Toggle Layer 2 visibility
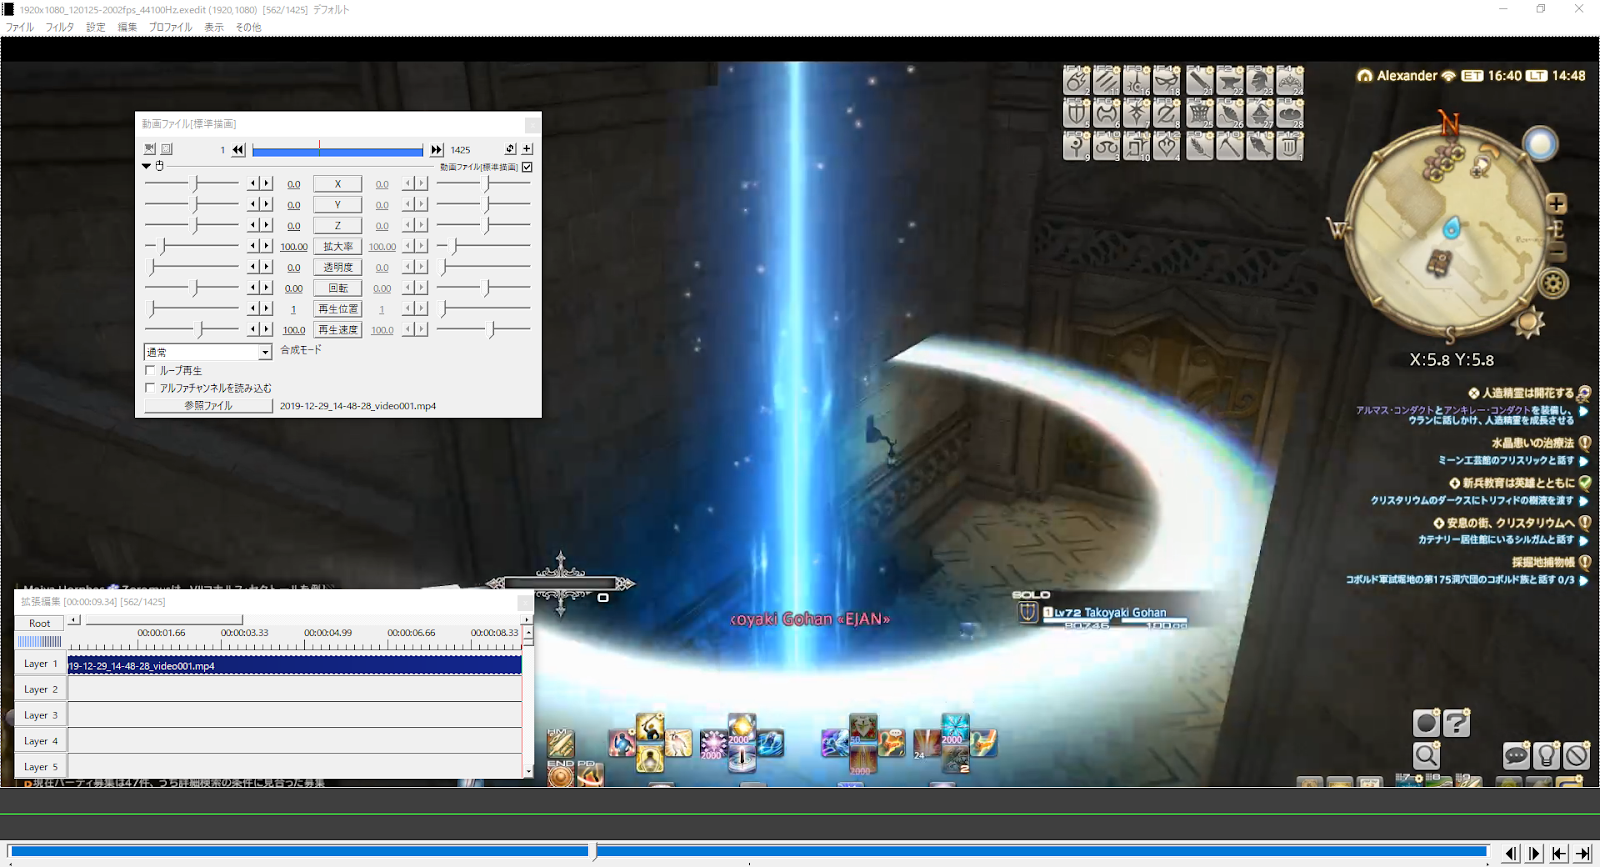This screenshot has width=1600, height=867. click(41, 690)
